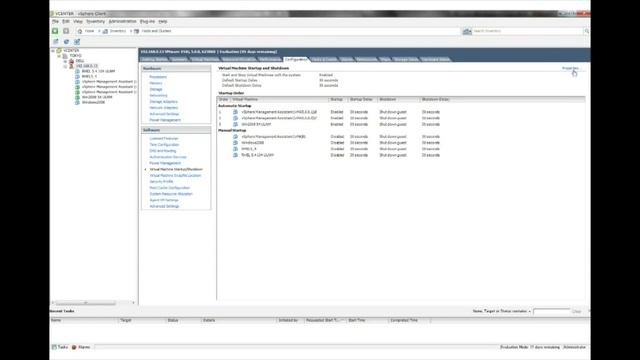Viewport: 640px width, 360px height.
Task: Select the DELL host in inventory tree
Action: click(x=80, y=61)
